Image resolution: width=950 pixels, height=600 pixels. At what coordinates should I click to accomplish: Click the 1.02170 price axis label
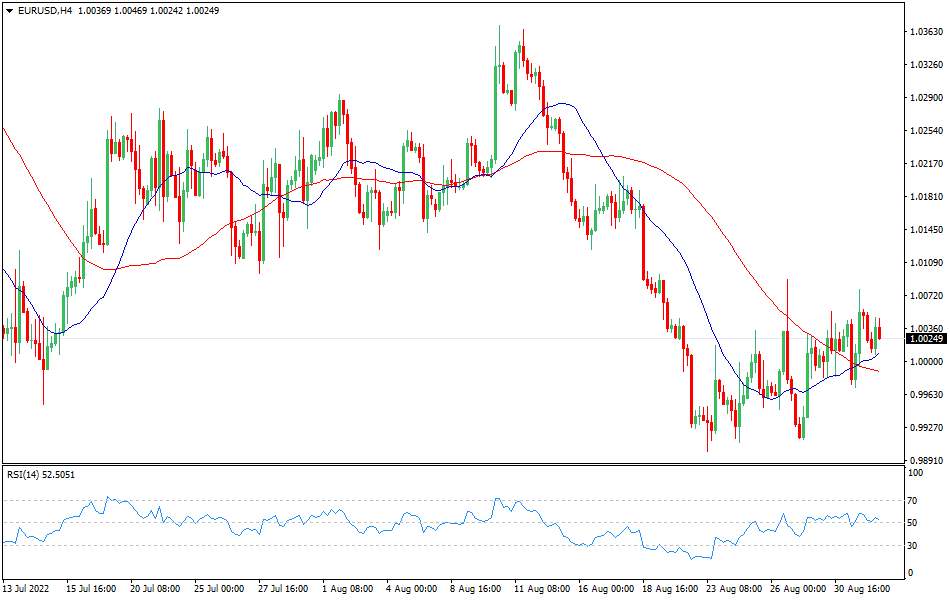tap(926, 164)
